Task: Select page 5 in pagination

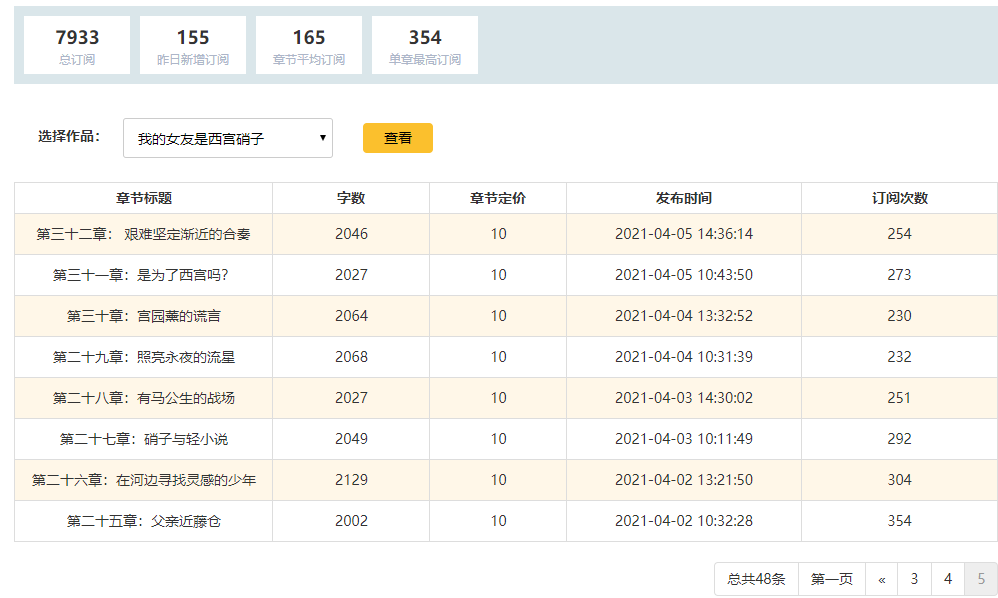Action: 980,579
